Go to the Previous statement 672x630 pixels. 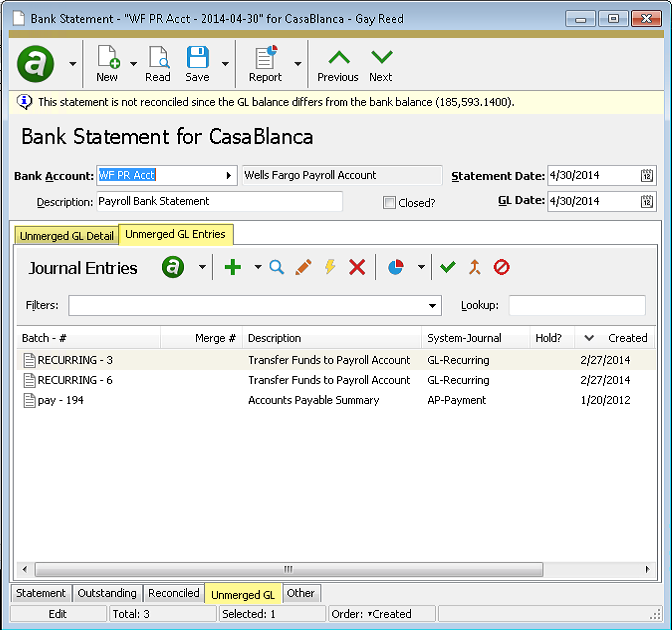click(338, 64)
